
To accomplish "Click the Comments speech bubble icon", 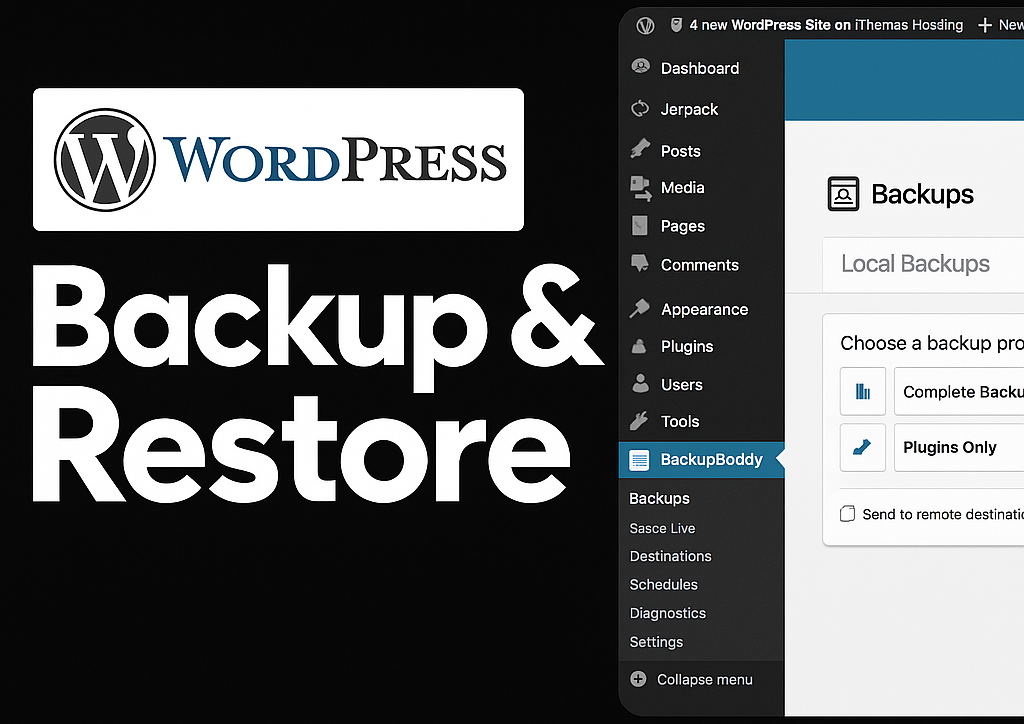I will (640, 264).
